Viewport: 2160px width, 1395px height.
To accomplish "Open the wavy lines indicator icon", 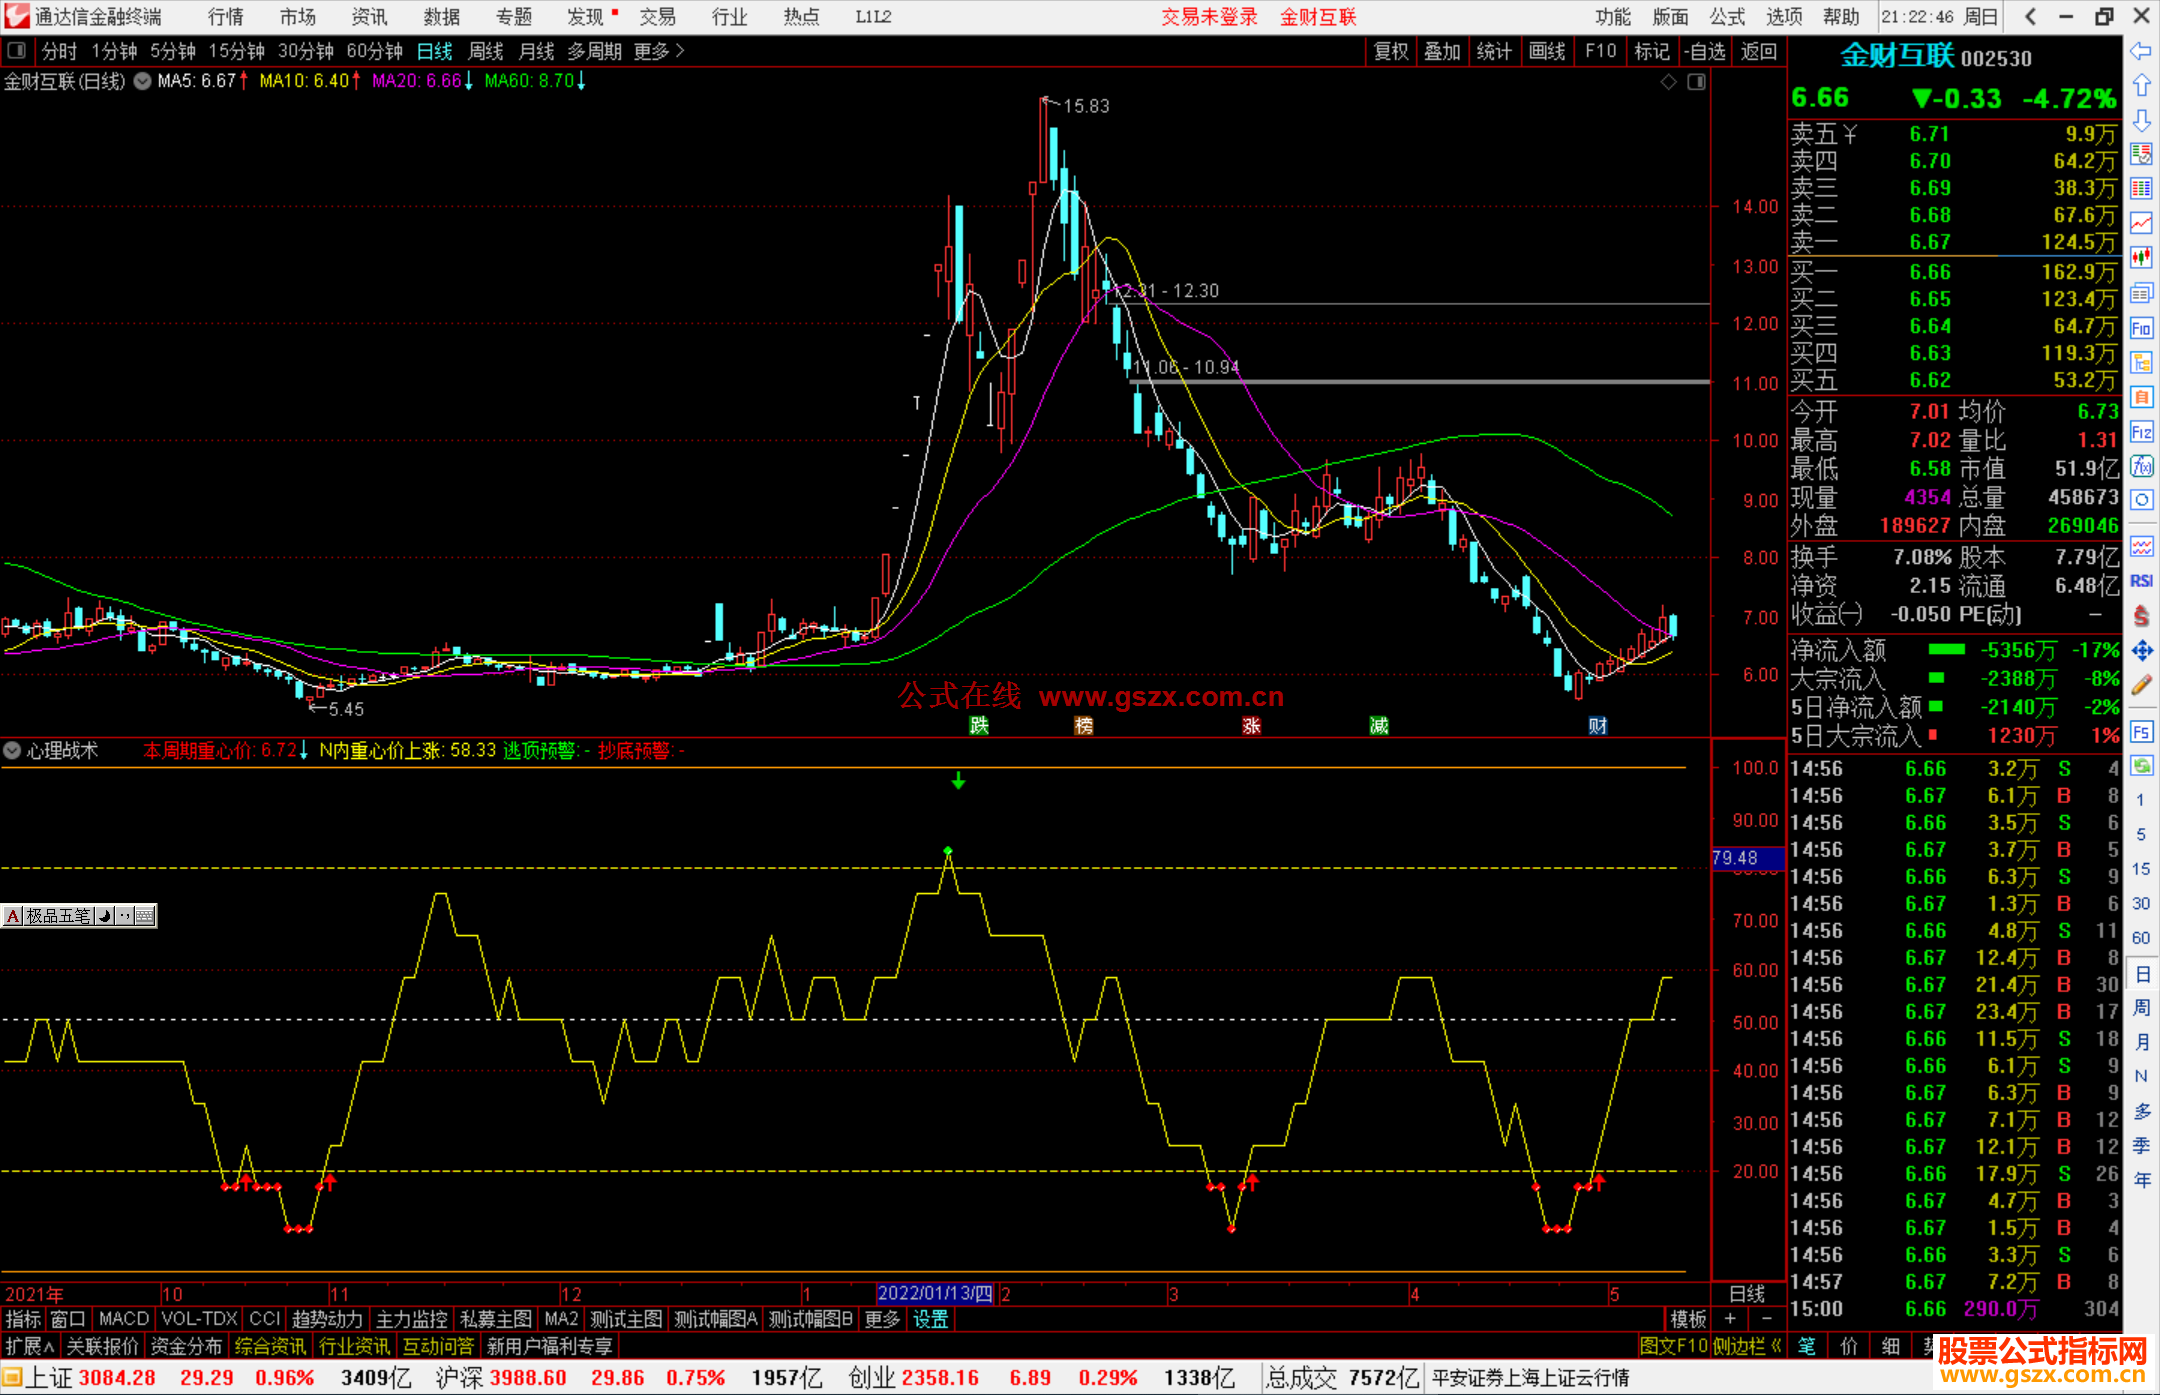I will click(x=2141, y=546).
